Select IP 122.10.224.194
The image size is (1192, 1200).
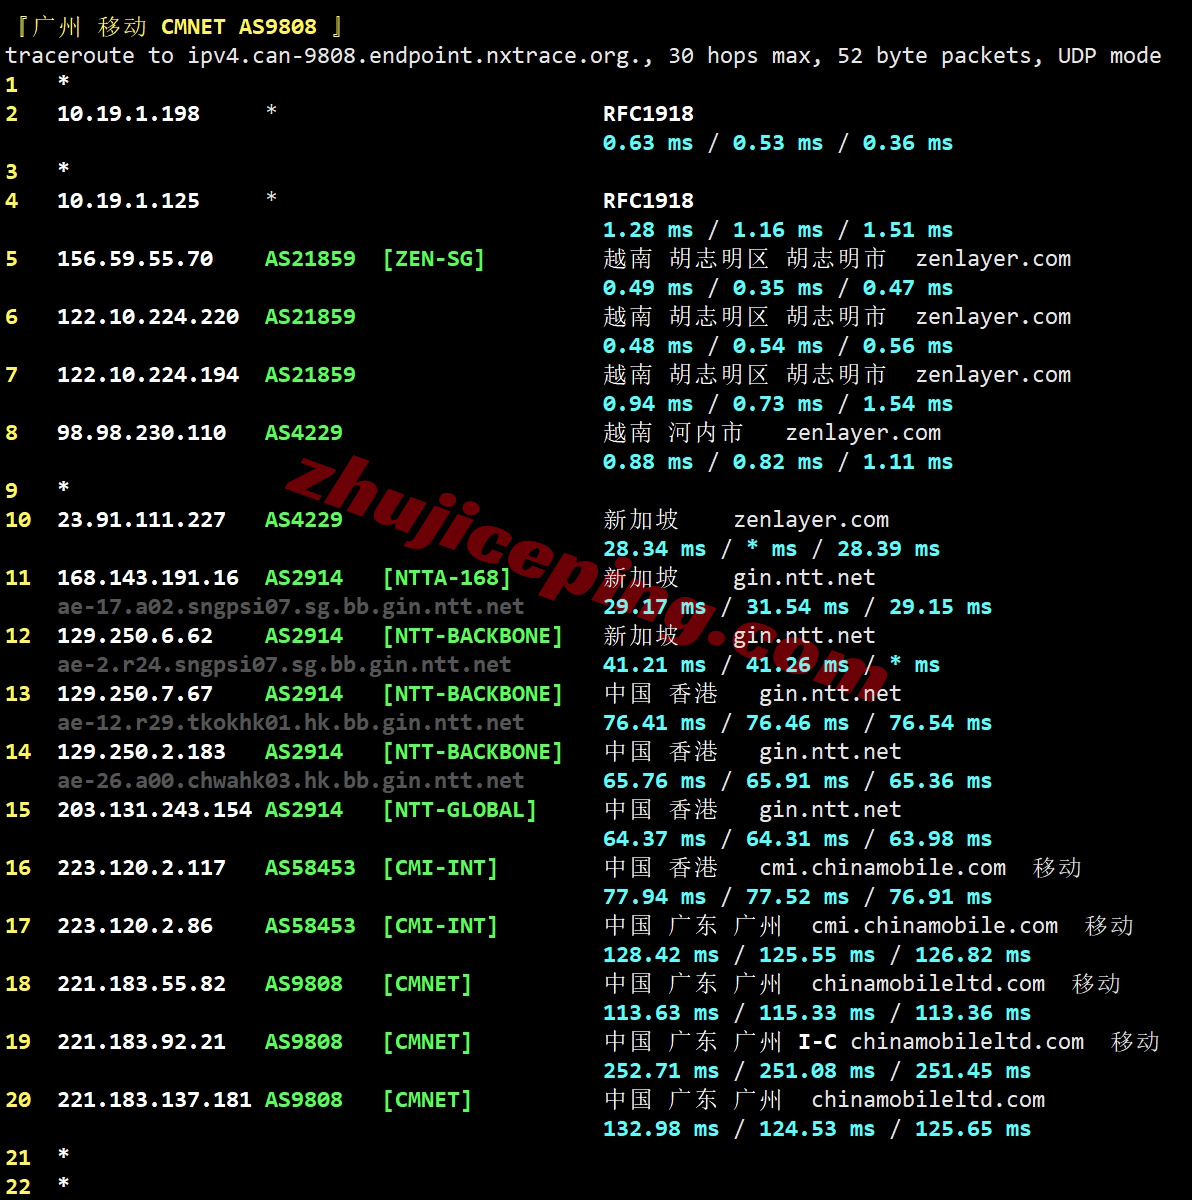click(148, 375)
